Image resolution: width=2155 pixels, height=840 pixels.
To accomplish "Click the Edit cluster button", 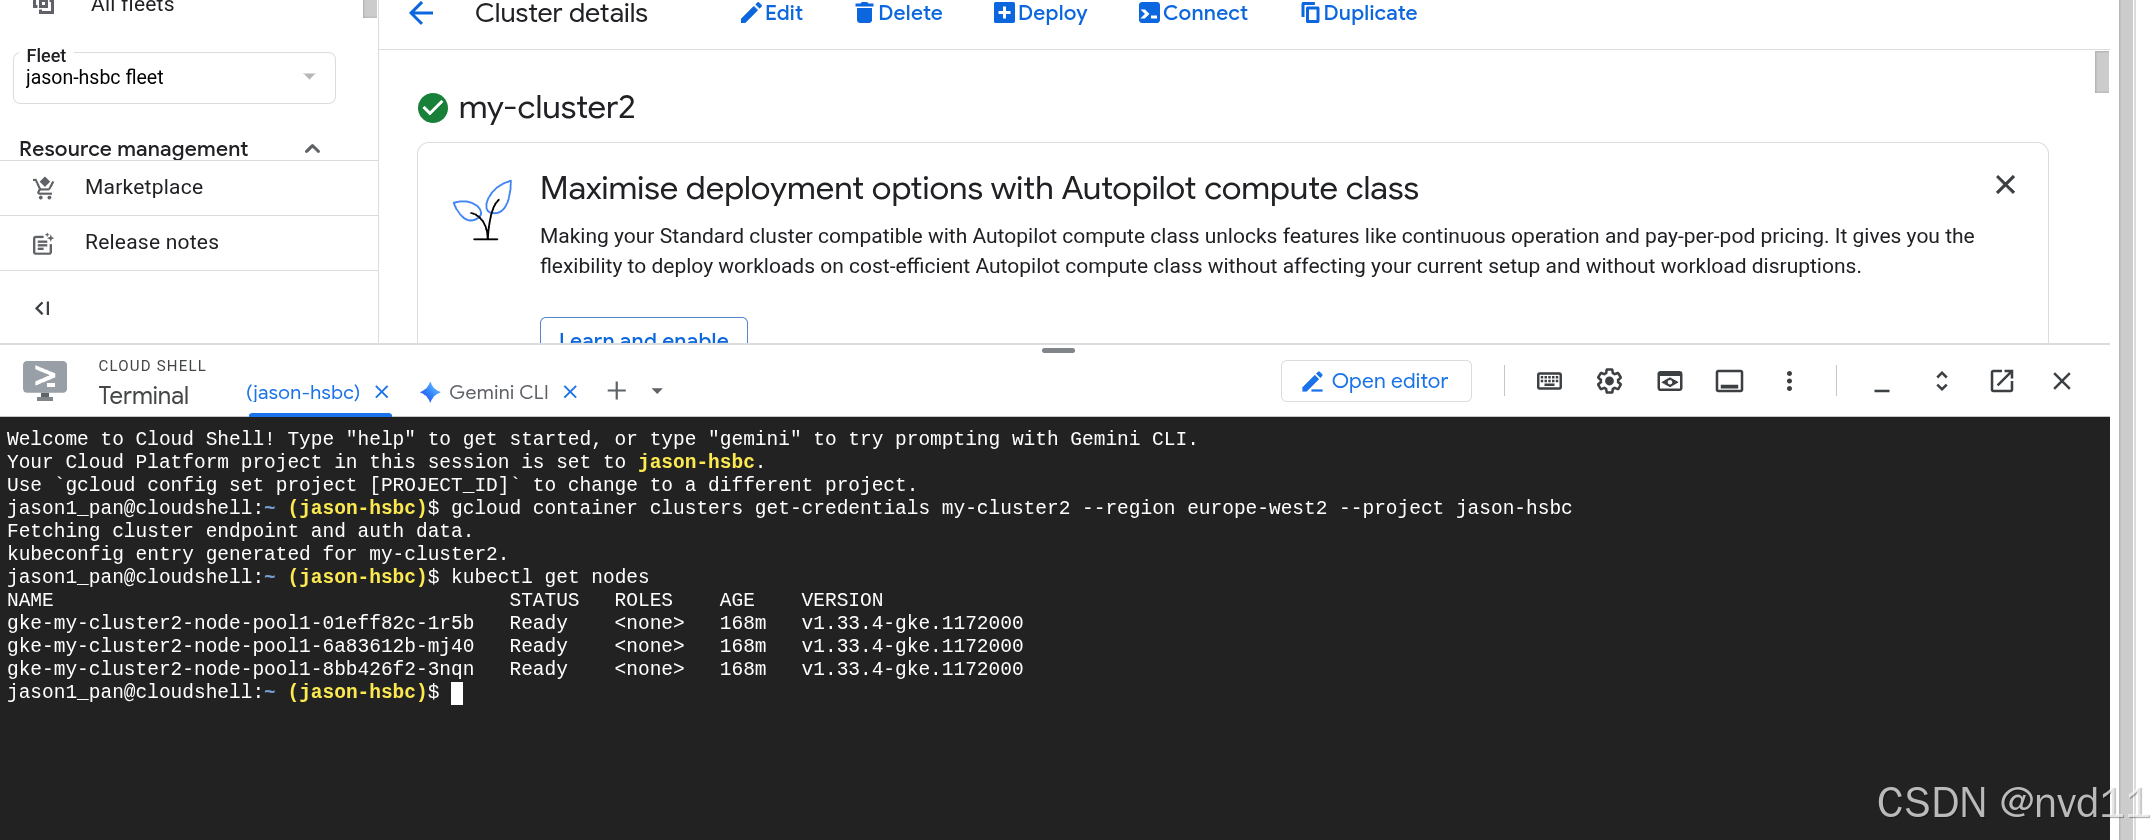I will (x=771, y=13).
